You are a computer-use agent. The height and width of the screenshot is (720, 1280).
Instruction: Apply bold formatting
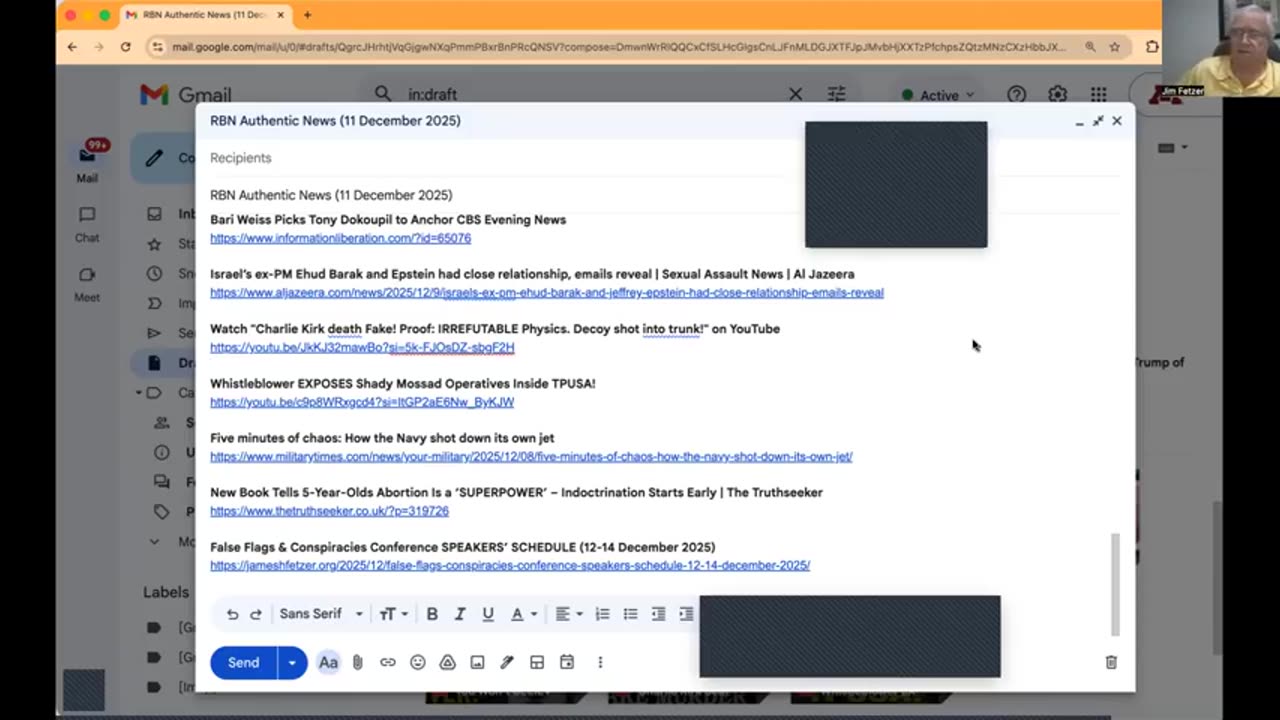[x=432, y=614]
